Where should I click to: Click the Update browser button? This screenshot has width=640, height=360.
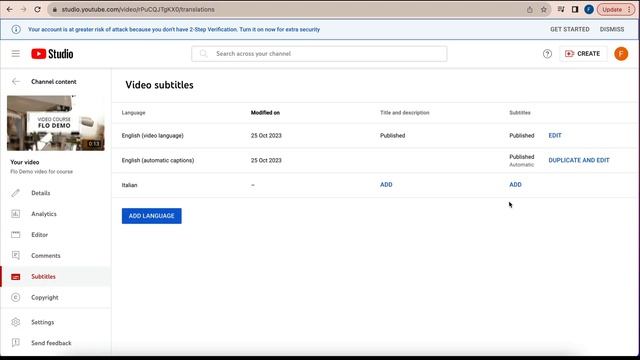click(616, 9)
